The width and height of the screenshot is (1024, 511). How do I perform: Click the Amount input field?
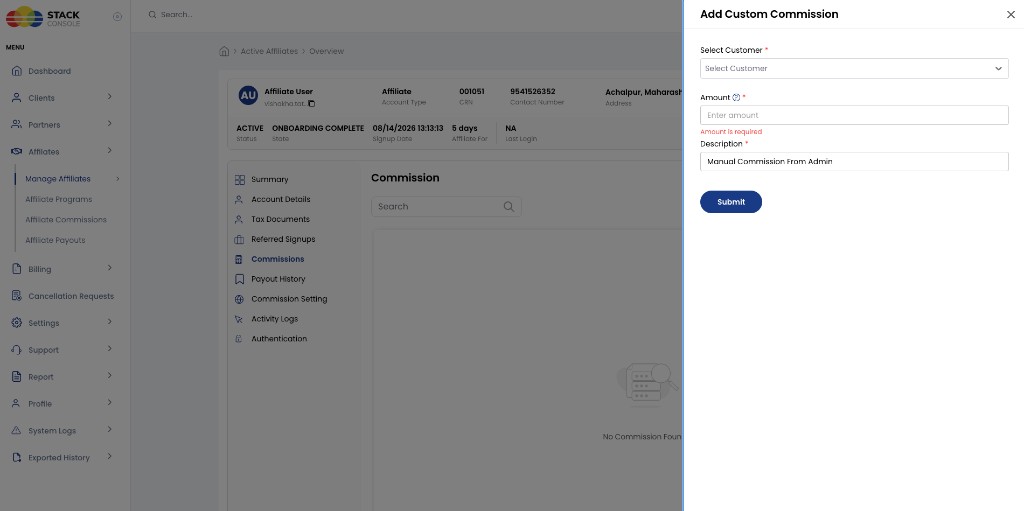[854, 115]
